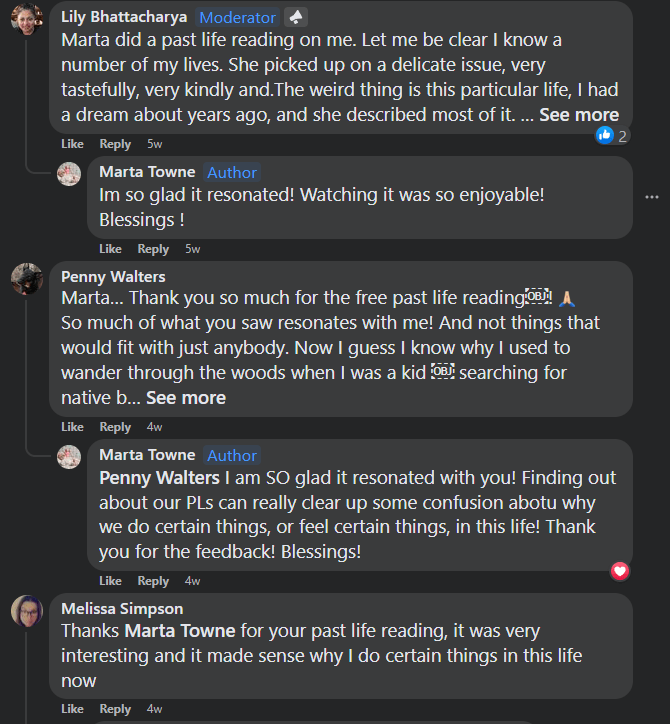
Task: Click the Marta Towne mention in Melissa's comment
Action: [180, 631]
